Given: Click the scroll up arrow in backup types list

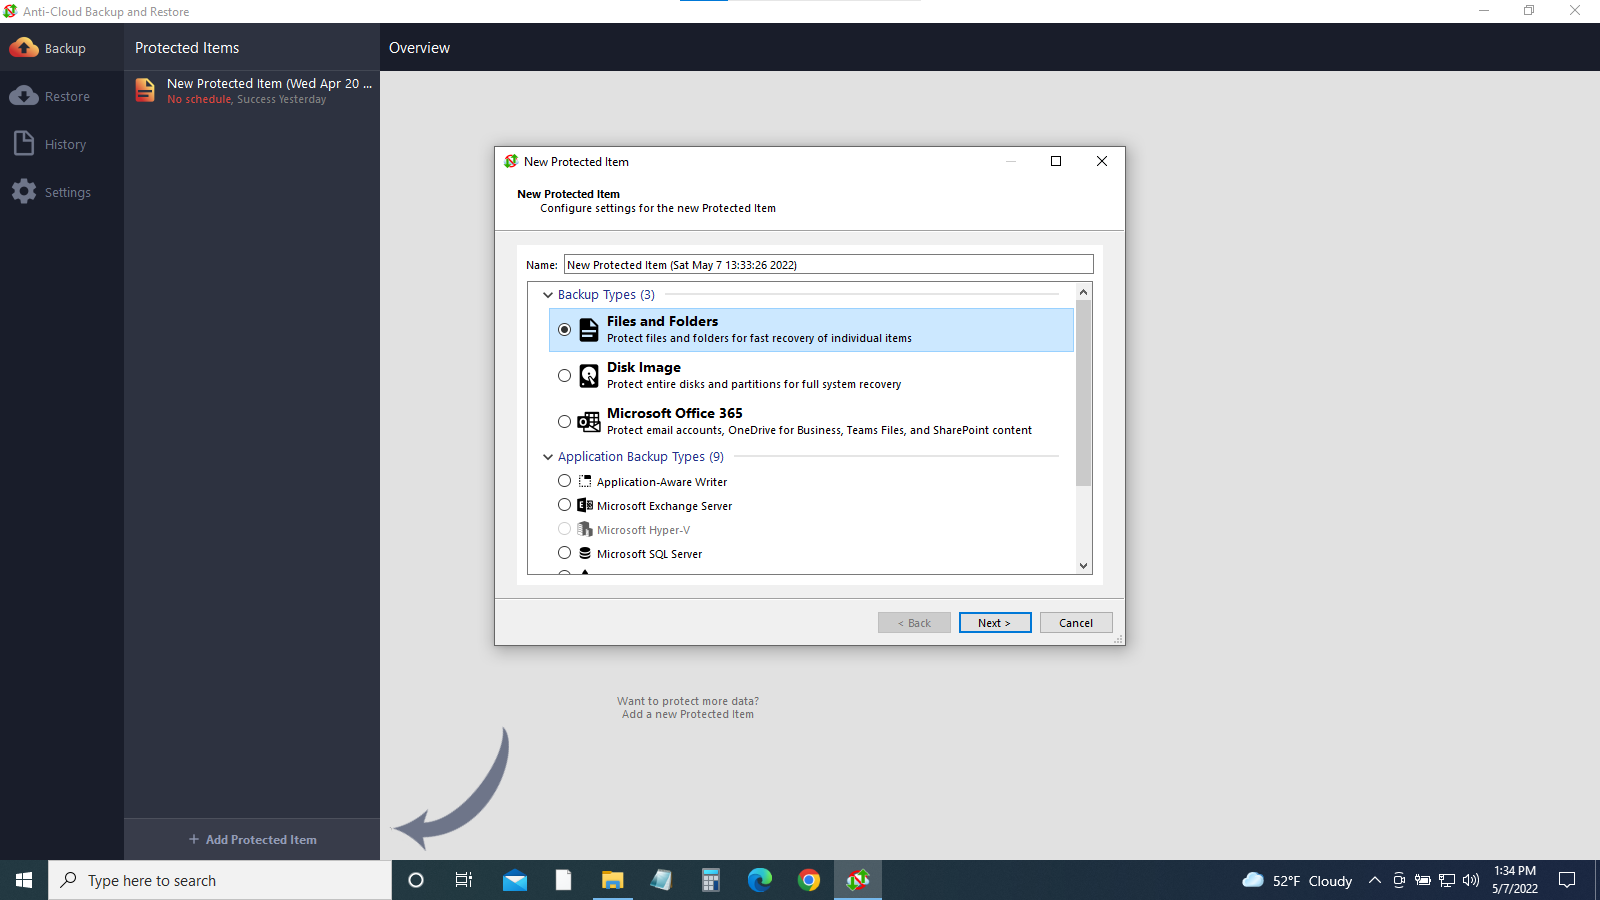Looking at the screenshot, I should (1083, 292).
